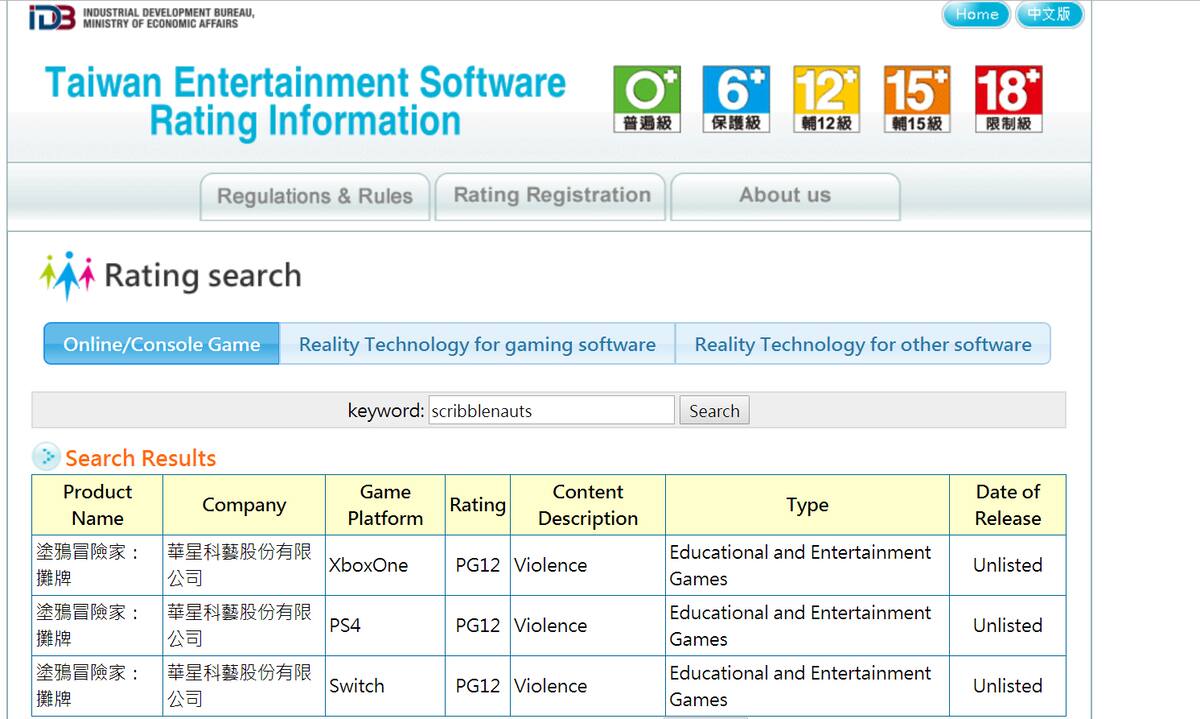Viewport: 1200px width, 719px height.
Task: Click the Type column header
Action: (x=807, y=505)
